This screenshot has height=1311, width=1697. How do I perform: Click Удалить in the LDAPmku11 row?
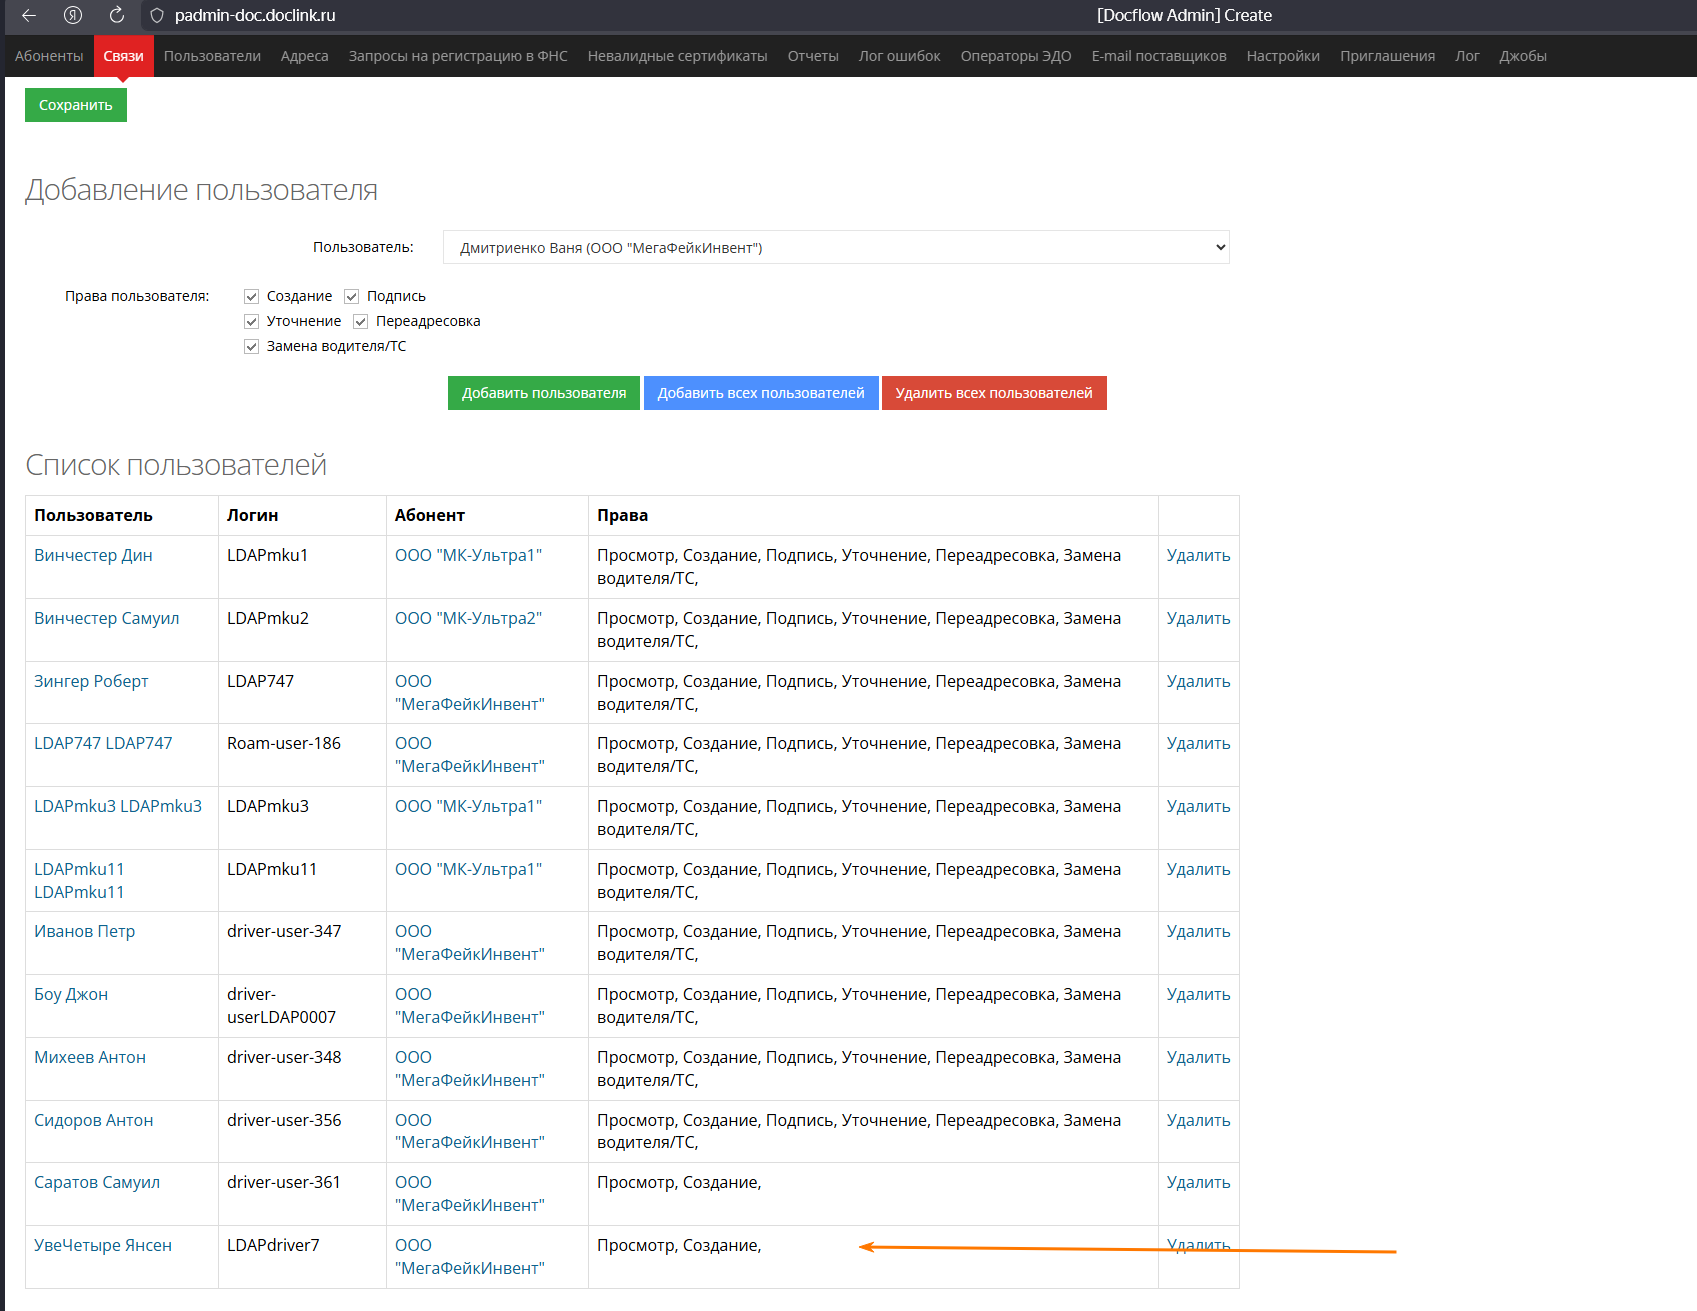coord(1198,870)
